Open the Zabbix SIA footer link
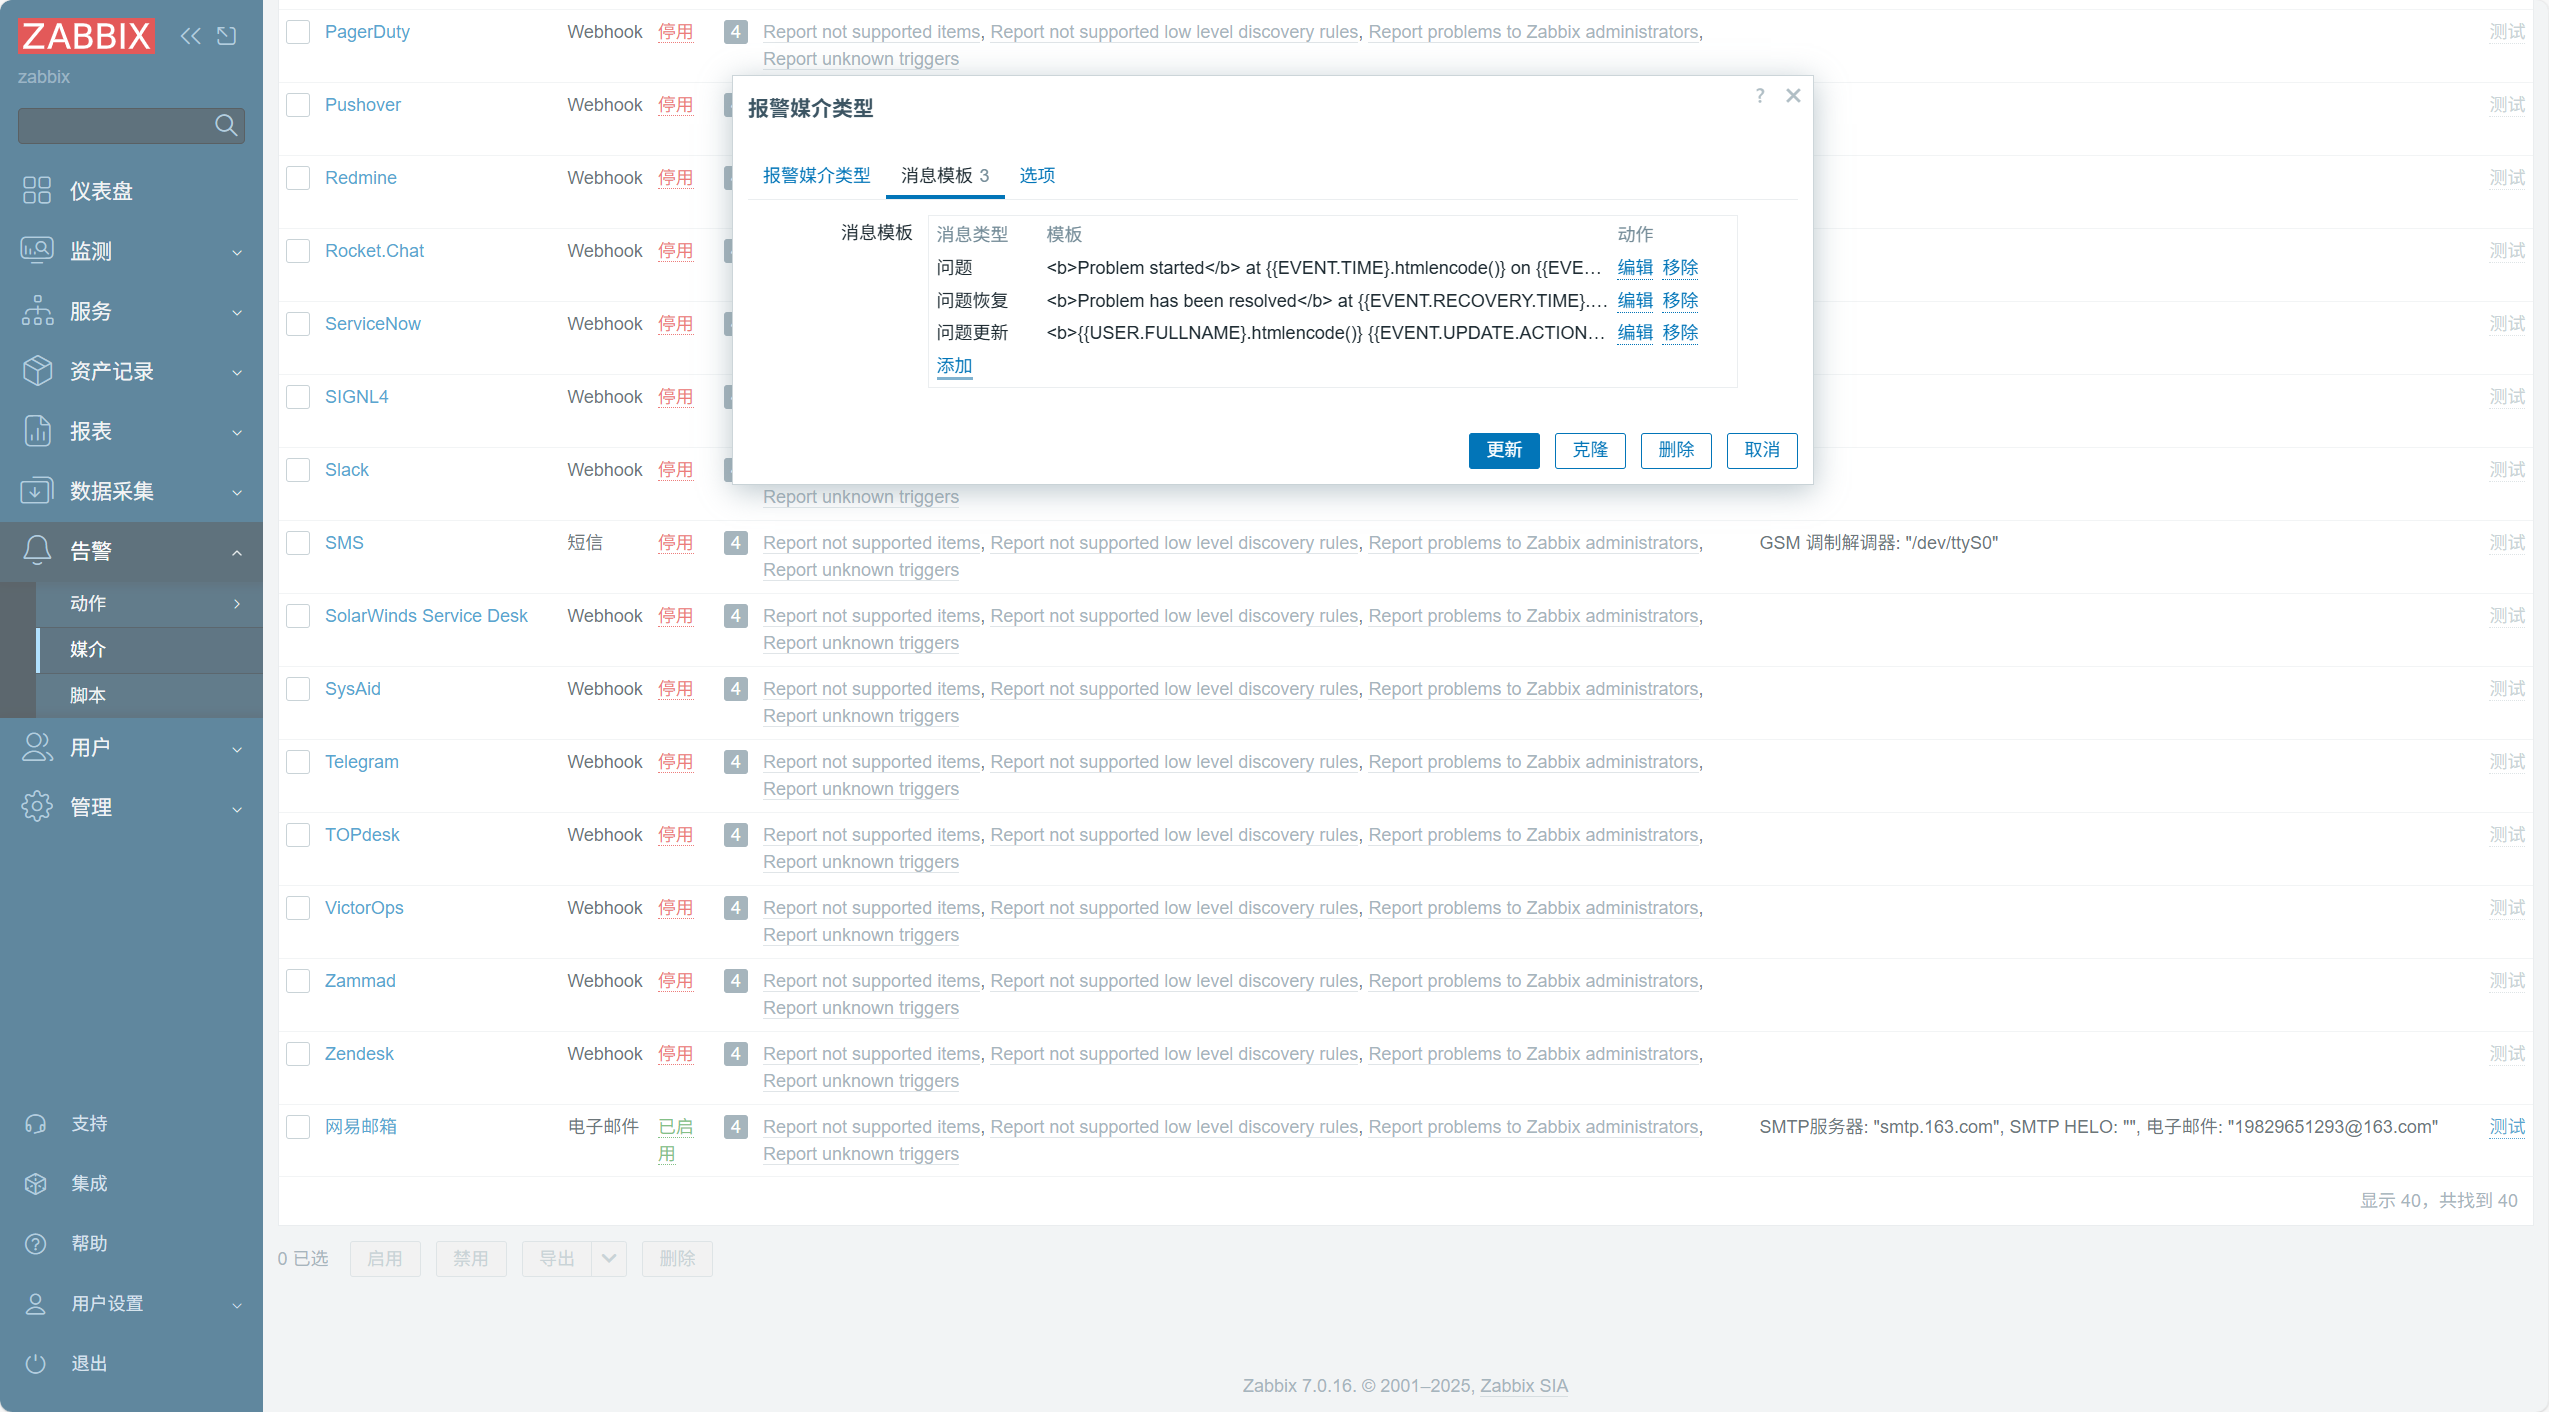The height and width of the screenshot is (1412, 2549). tap(1524, 1386)
